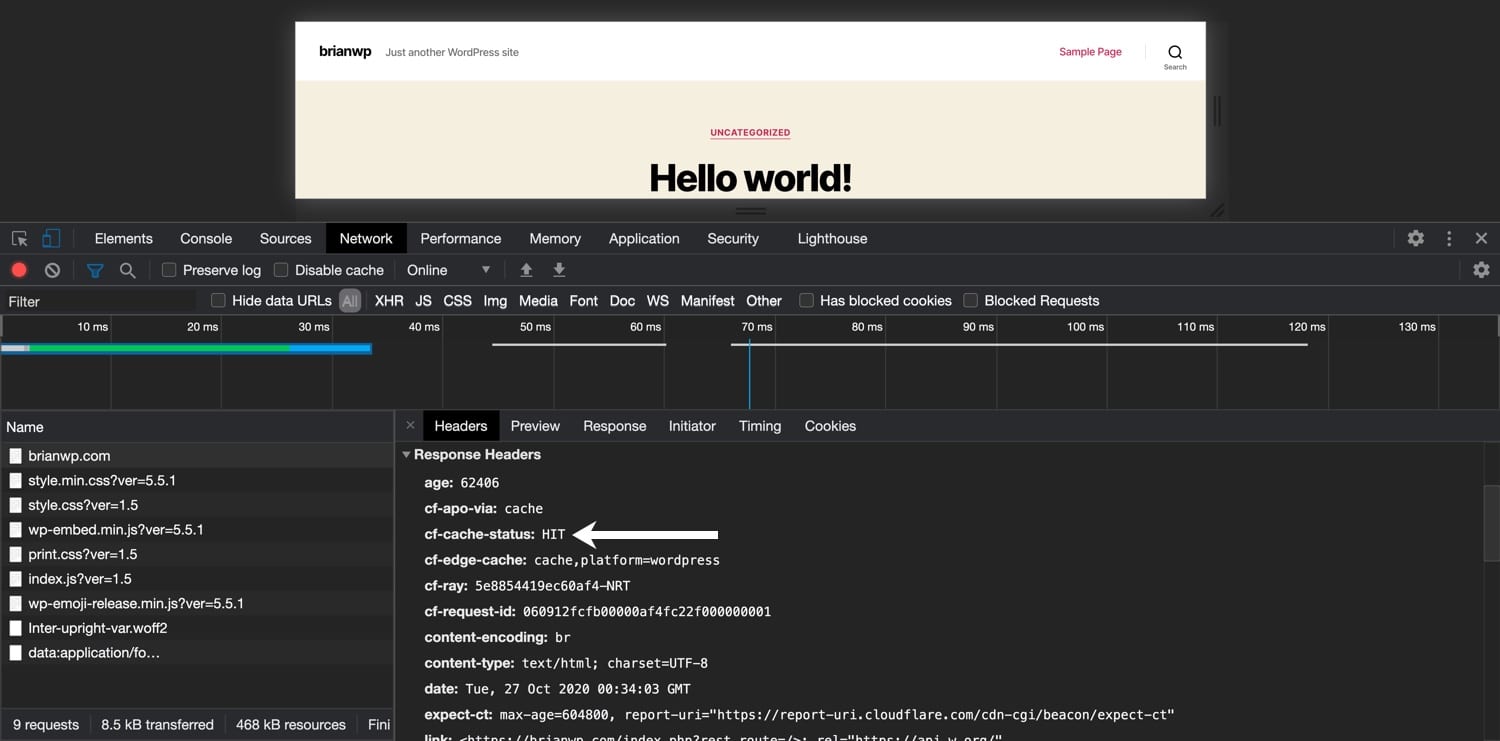Enable Hide data URLs filtering
The height and width of the screenshot is (741, 1500).
pos(216,300)
